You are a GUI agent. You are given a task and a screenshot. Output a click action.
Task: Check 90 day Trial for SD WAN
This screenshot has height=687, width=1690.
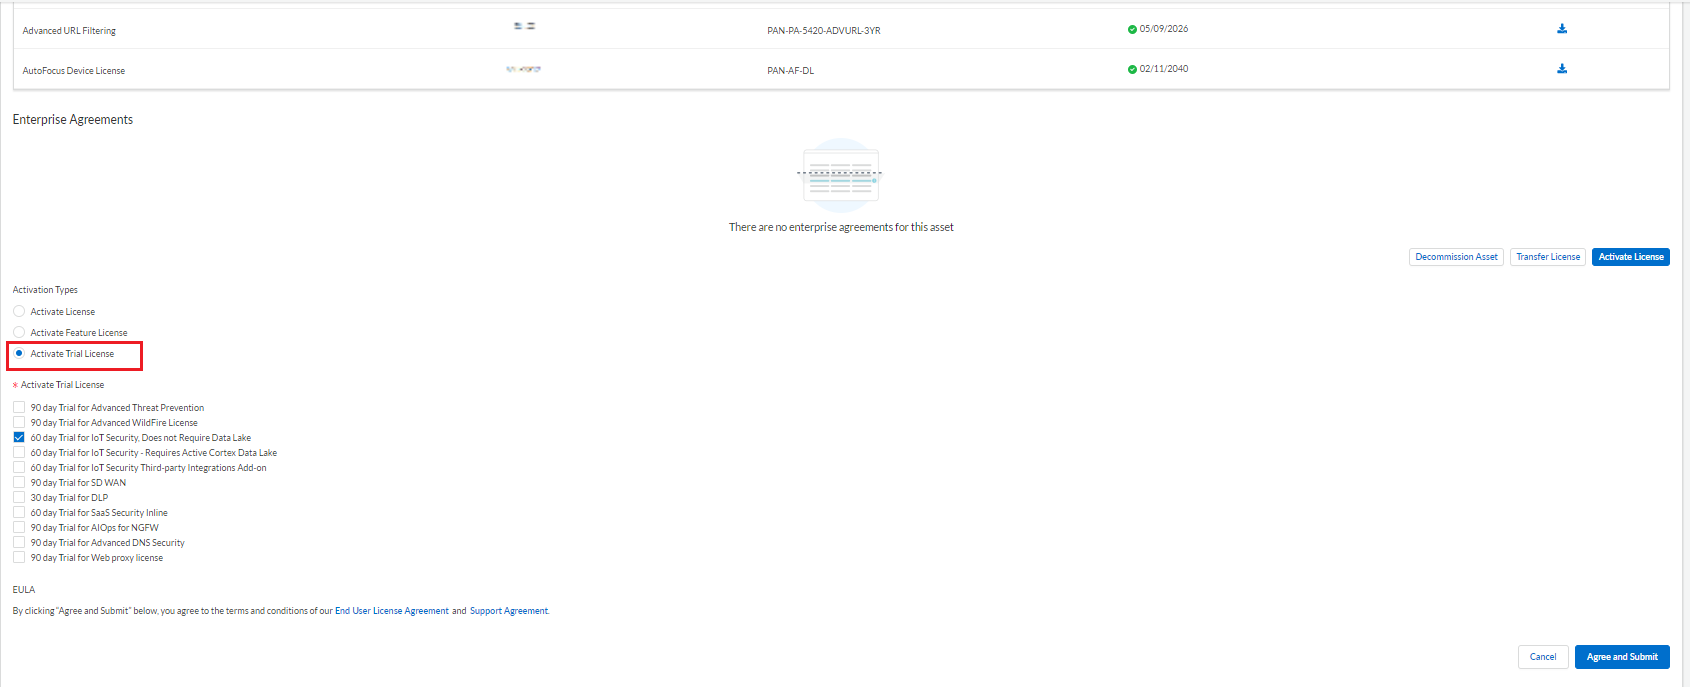[x=19, y=482]
